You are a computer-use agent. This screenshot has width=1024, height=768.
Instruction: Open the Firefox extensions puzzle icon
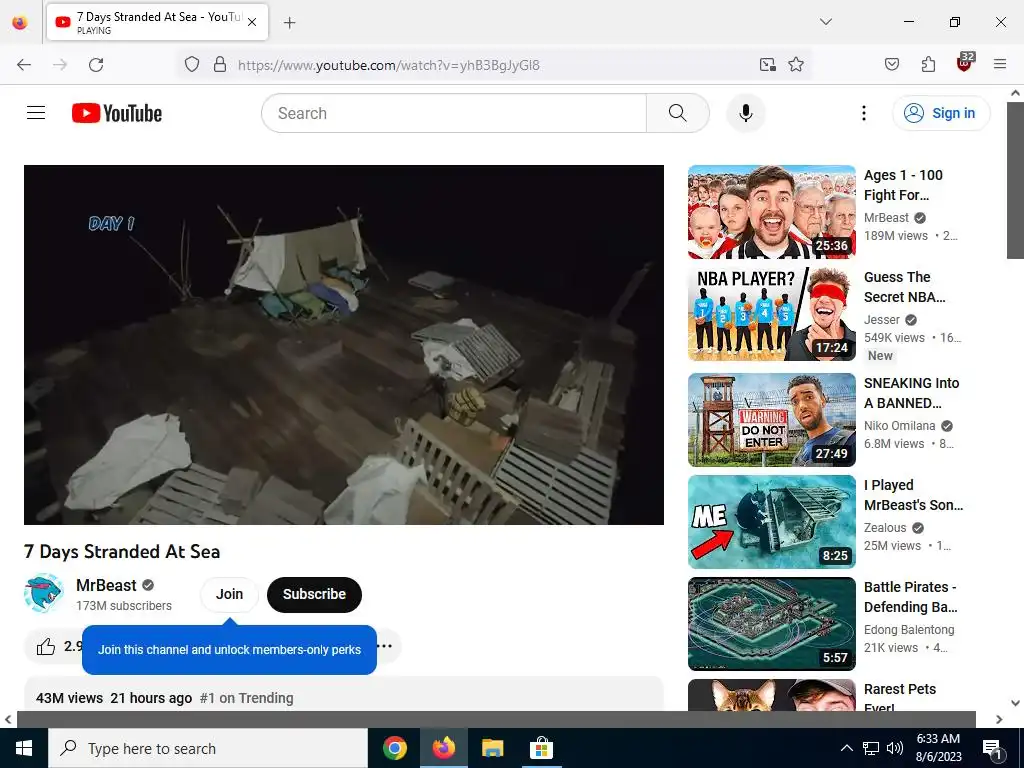coord(928,65)
